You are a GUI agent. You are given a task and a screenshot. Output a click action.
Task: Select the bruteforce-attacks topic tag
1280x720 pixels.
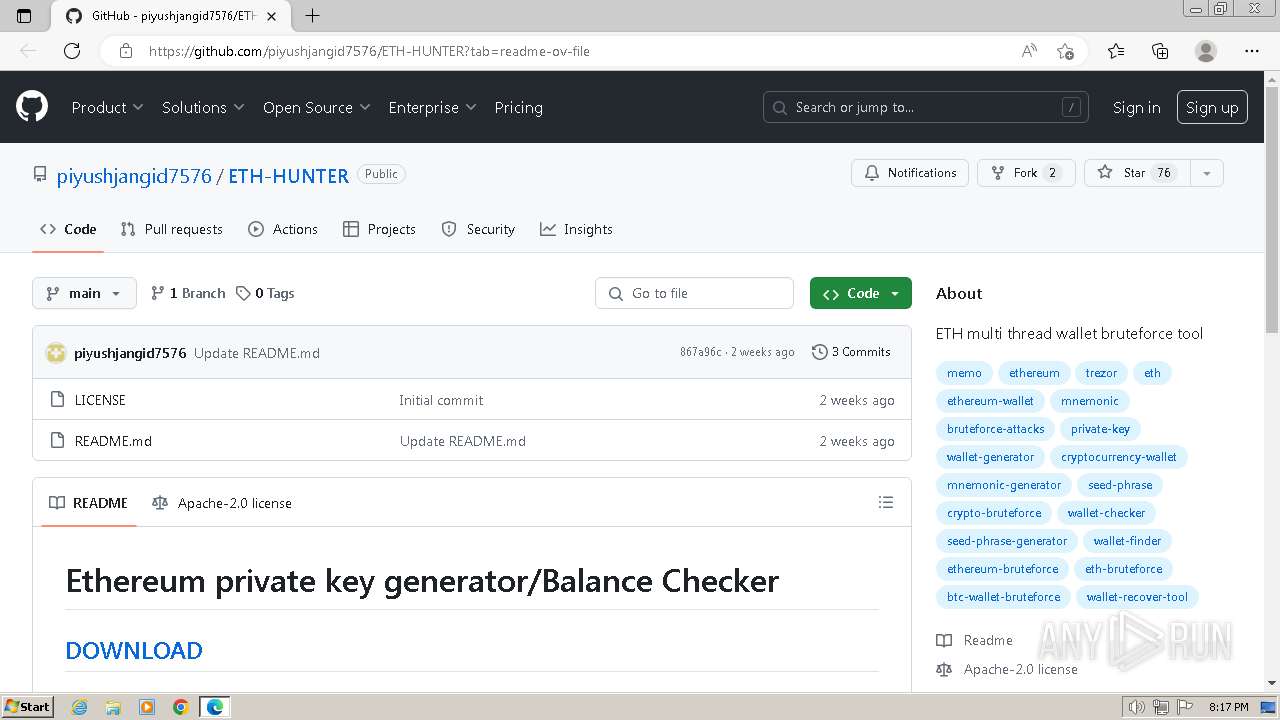pyautogui.click(x=996, y=429)
